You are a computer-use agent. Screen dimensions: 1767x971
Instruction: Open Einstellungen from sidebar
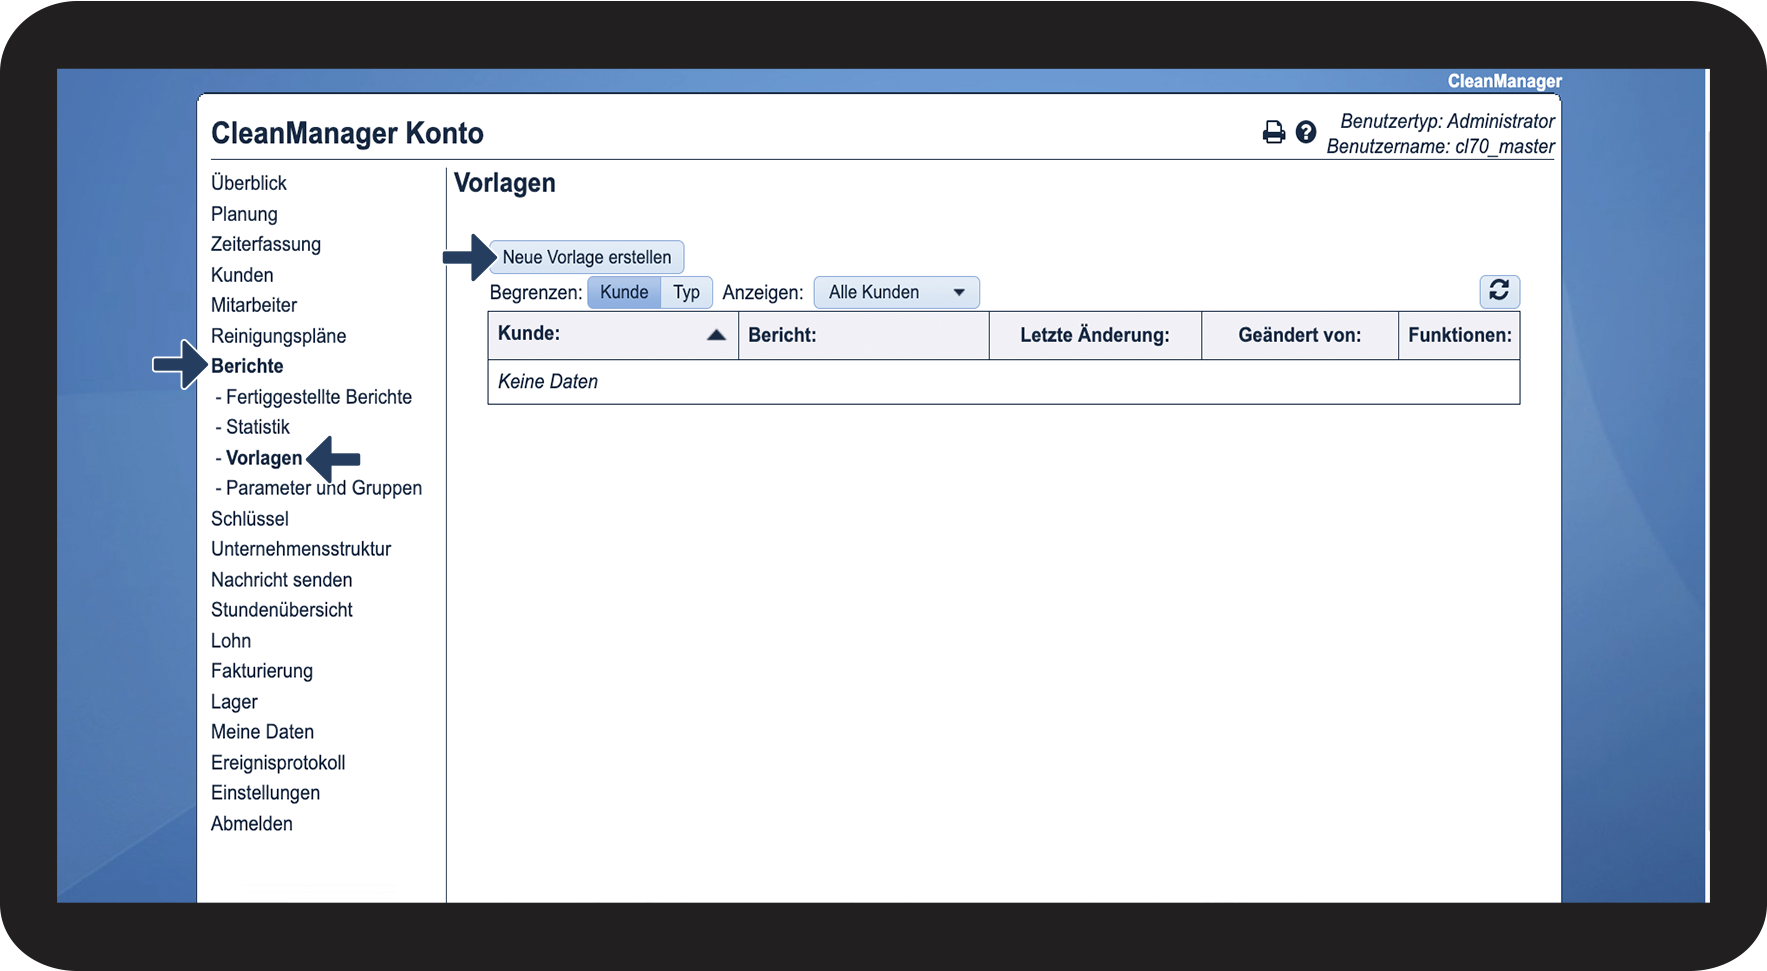click(265, 793)
